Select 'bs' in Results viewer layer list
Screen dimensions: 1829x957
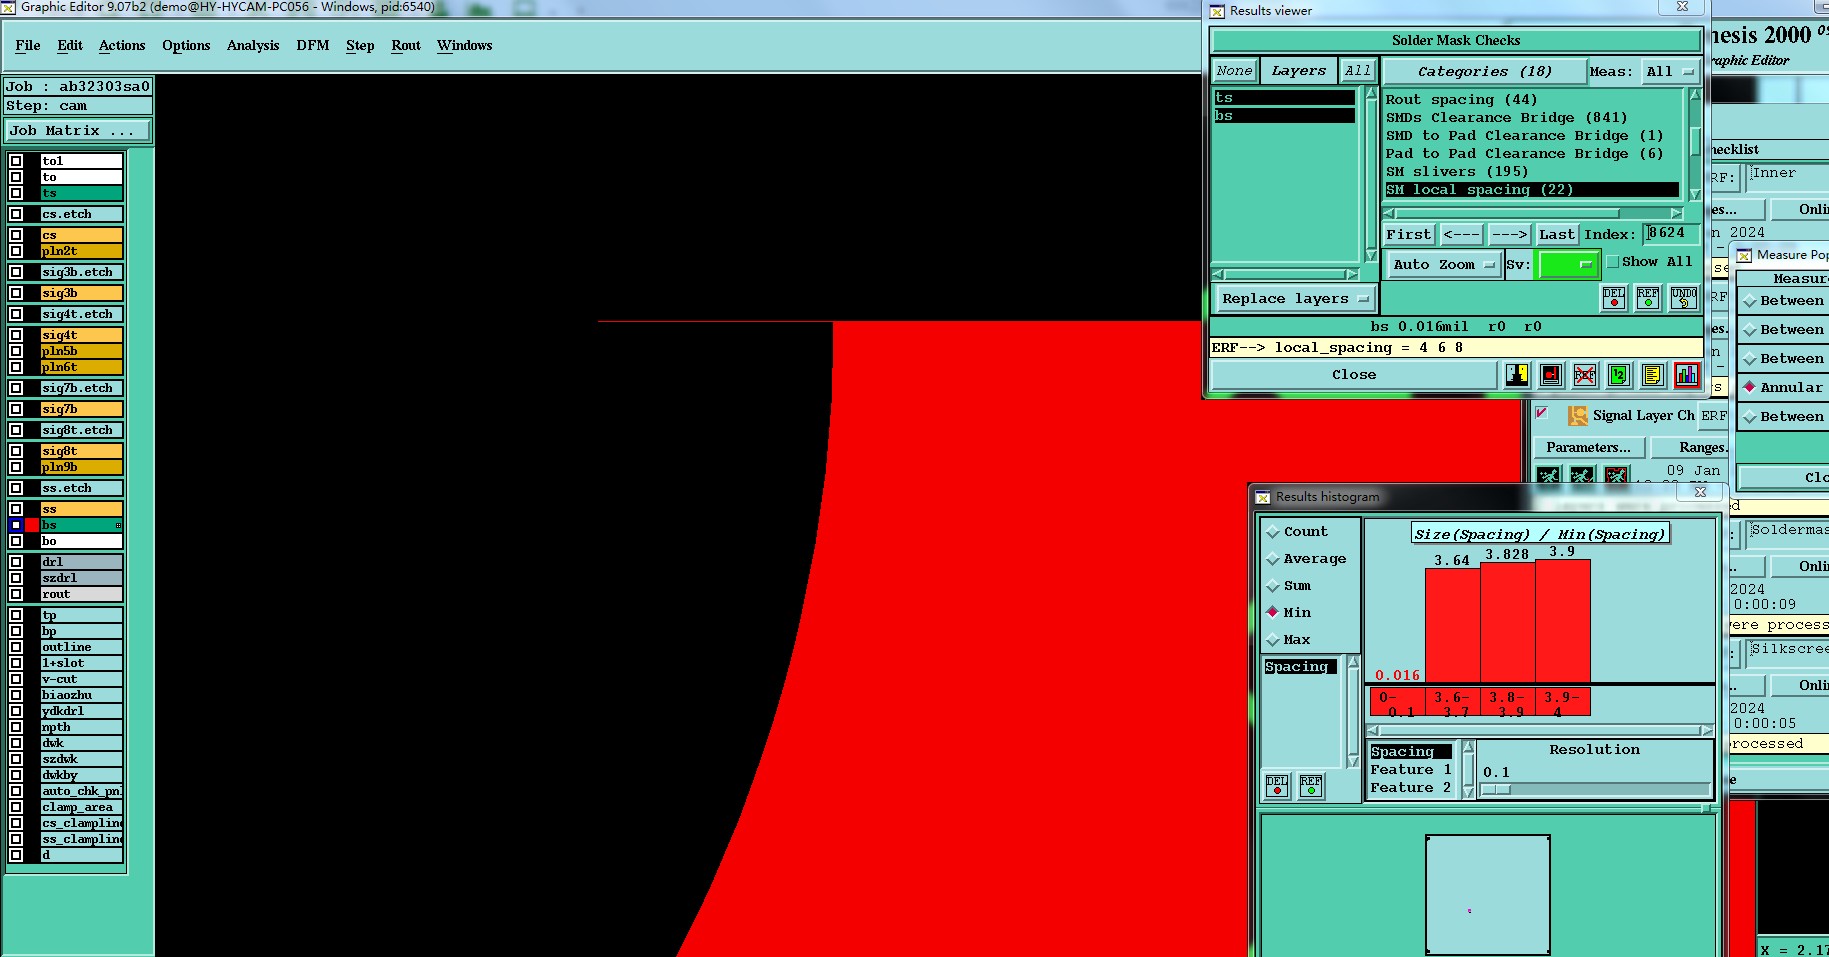point(1285,116)
